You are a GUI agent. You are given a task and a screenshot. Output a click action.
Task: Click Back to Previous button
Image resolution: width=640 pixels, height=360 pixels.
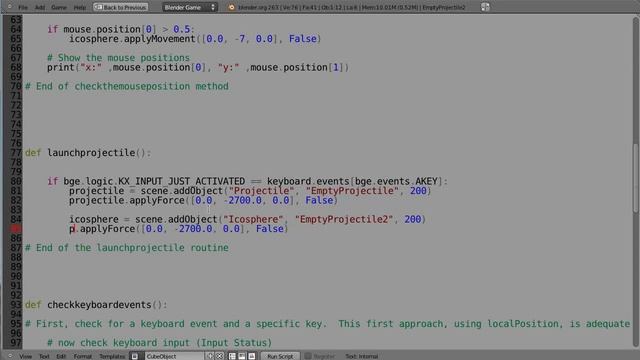120,7
